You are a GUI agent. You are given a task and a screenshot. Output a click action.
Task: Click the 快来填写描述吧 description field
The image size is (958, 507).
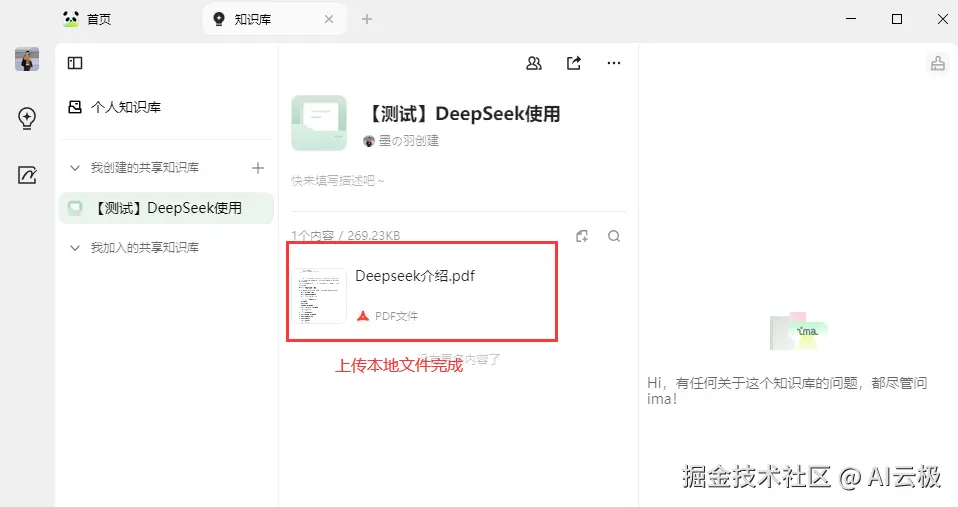[338, 181]
